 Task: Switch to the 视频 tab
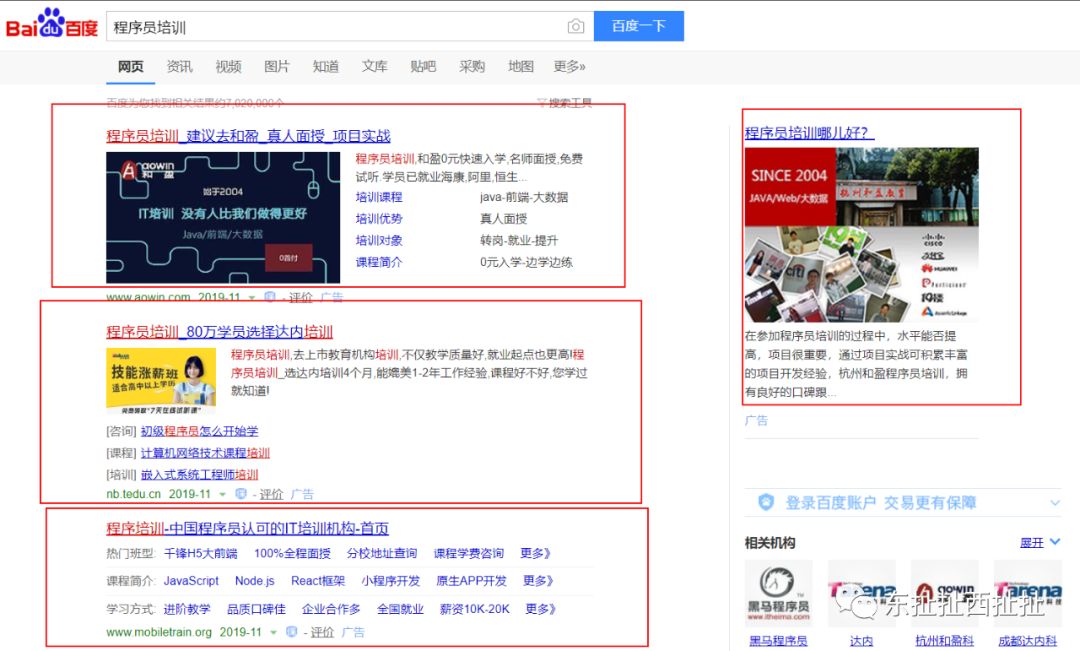tap(228, 67)
